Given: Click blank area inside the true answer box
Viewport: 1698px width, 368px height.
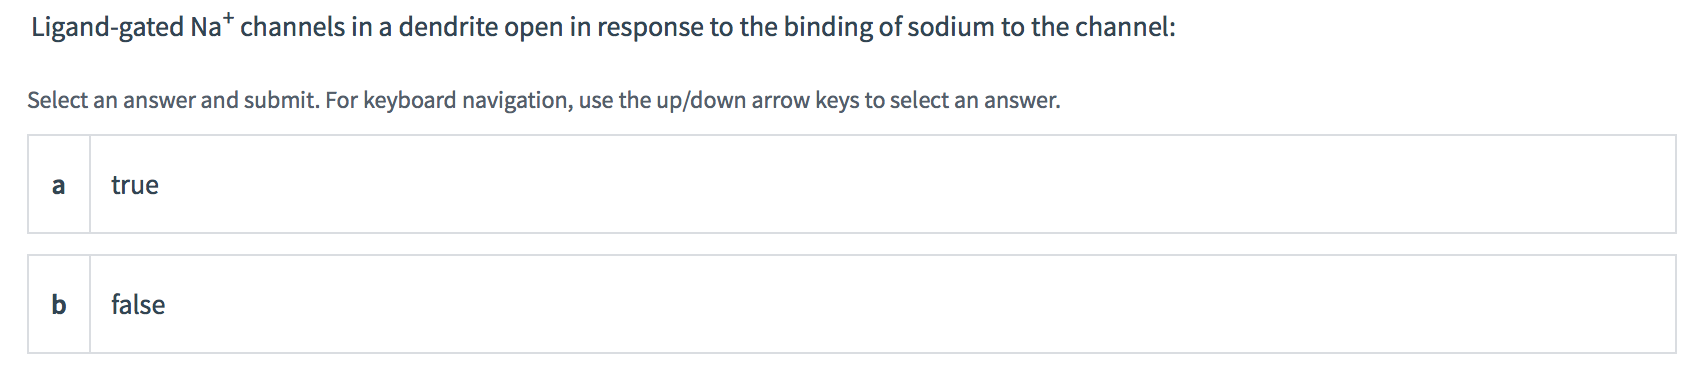Looking at the screenshot, I should (x=900, y=184).
